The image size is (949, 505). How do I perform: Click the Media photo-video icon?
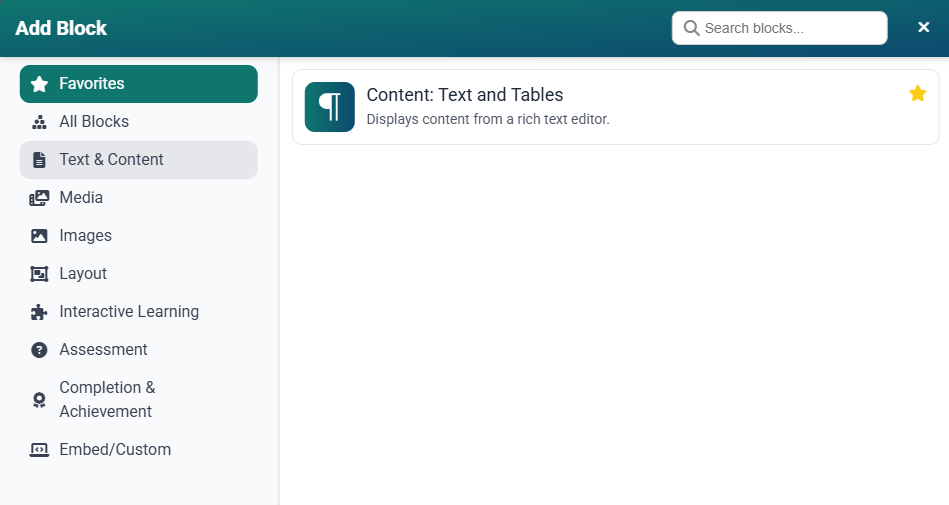click(x=39, y=198)
